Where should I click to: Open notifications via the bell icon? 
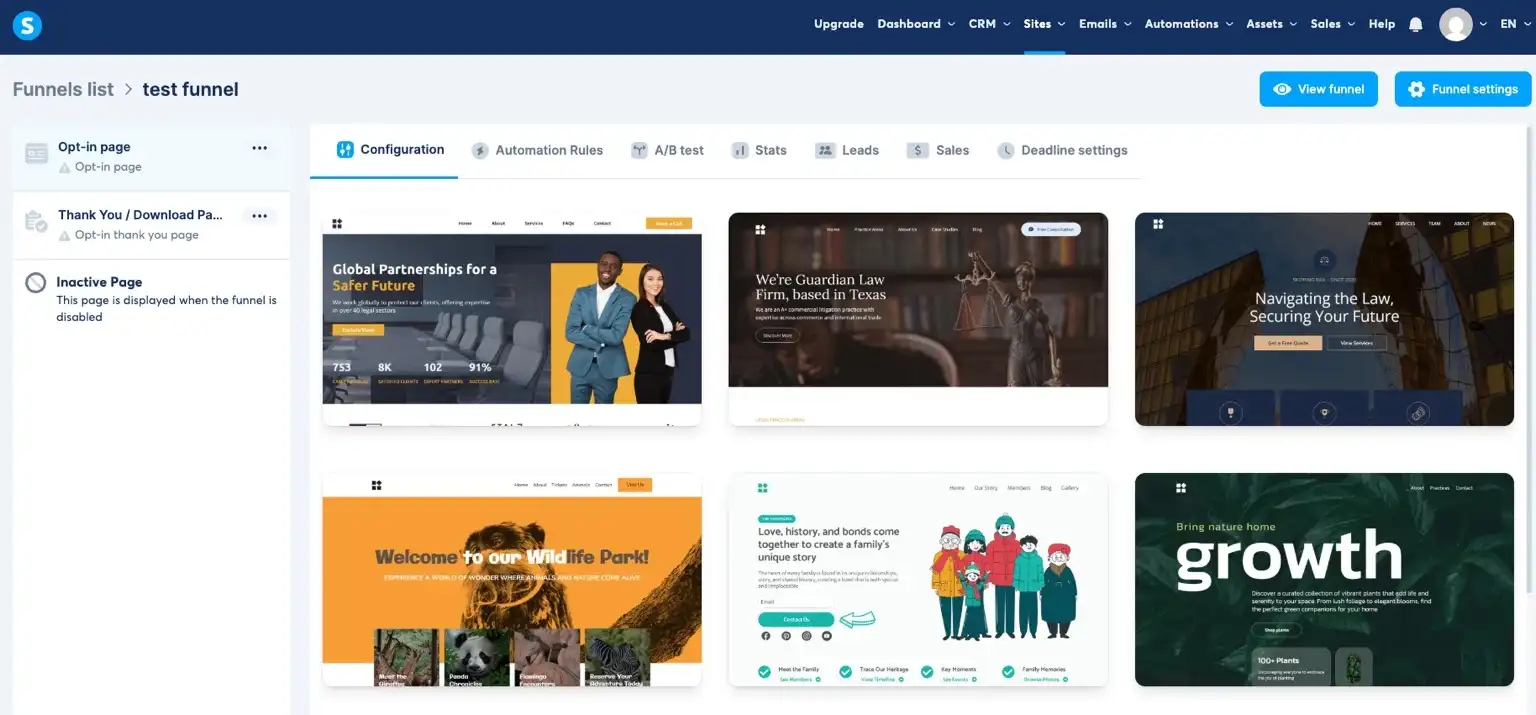click(x=1415, y=24)
